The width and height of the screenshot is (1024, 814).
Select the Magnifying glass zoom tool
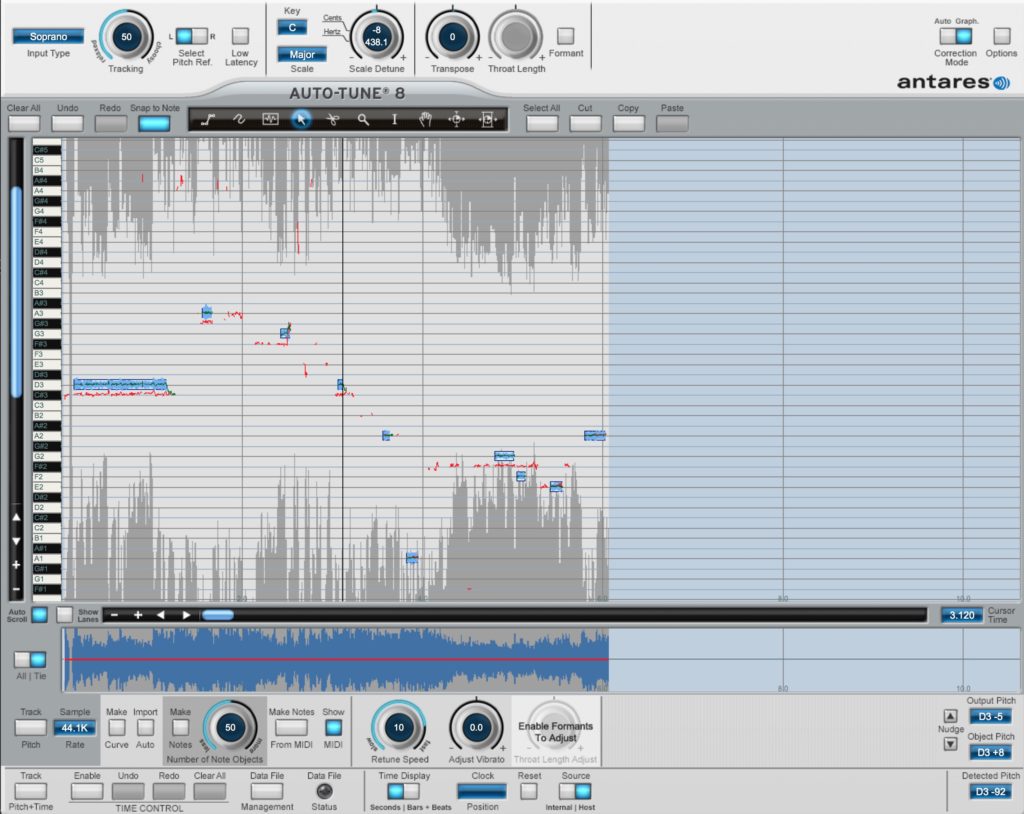click(x=363, y=120)
